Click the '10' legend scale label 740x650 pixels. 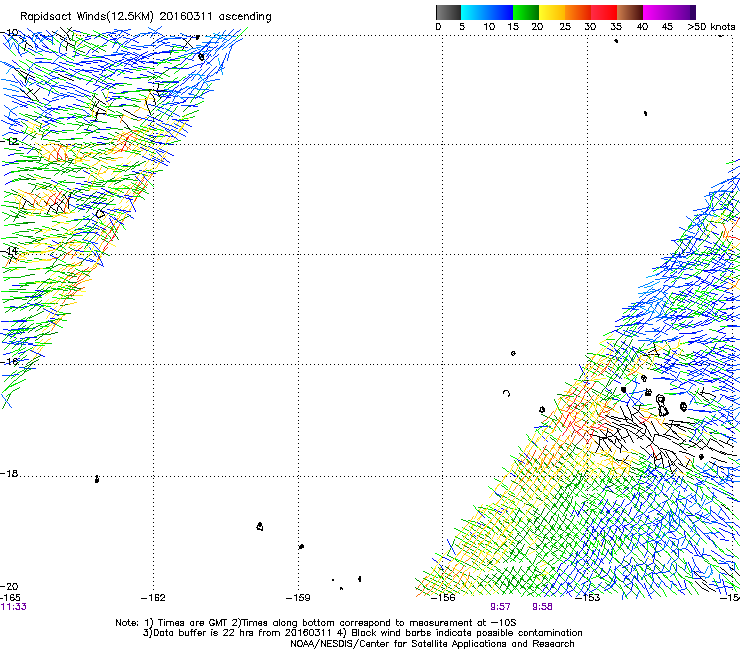click(489, 27)
